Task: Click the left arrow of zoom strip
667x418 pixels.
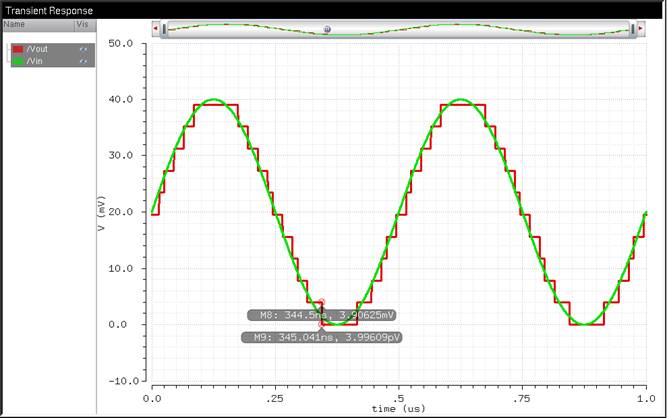Action: pos(155,30)
